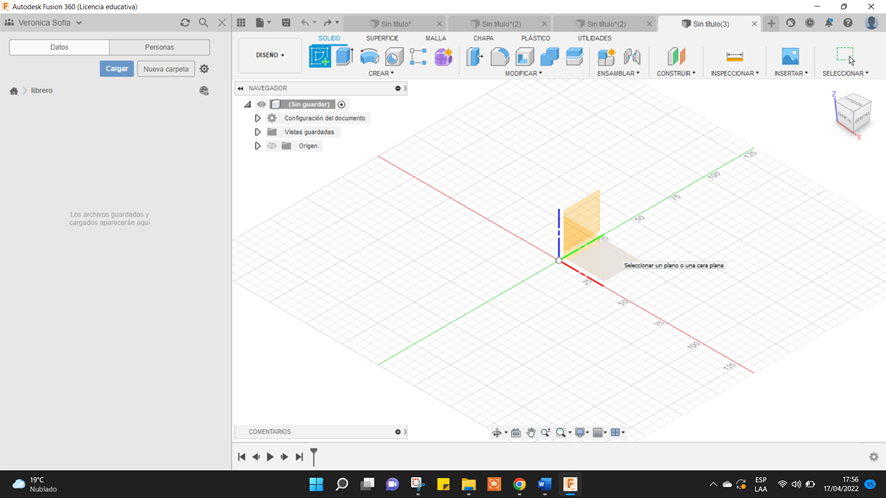Open the CREAR dropdown menu
This screenshot has height=498, width=886.
coord(381,73)
